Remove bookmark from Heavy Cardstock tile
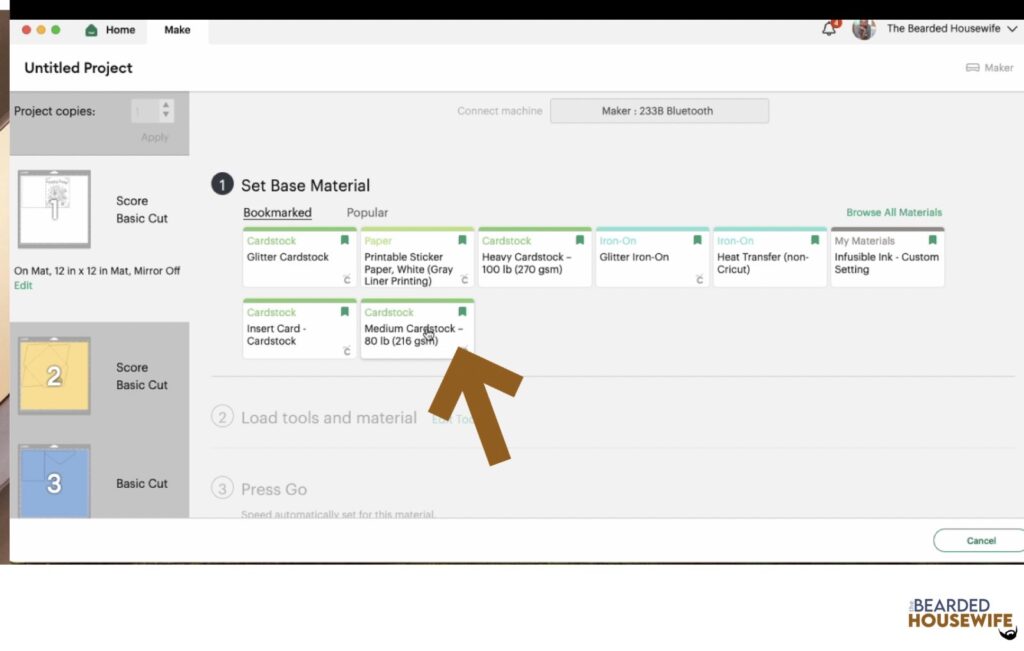This screenshot has width=1024, height=651. 579,241
